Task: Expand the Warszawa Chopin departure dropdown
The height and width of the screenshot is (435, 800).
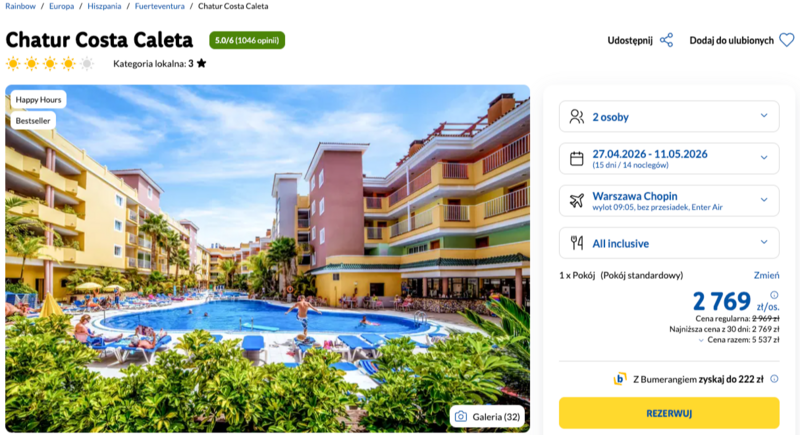Action: (x=669, y=200)
